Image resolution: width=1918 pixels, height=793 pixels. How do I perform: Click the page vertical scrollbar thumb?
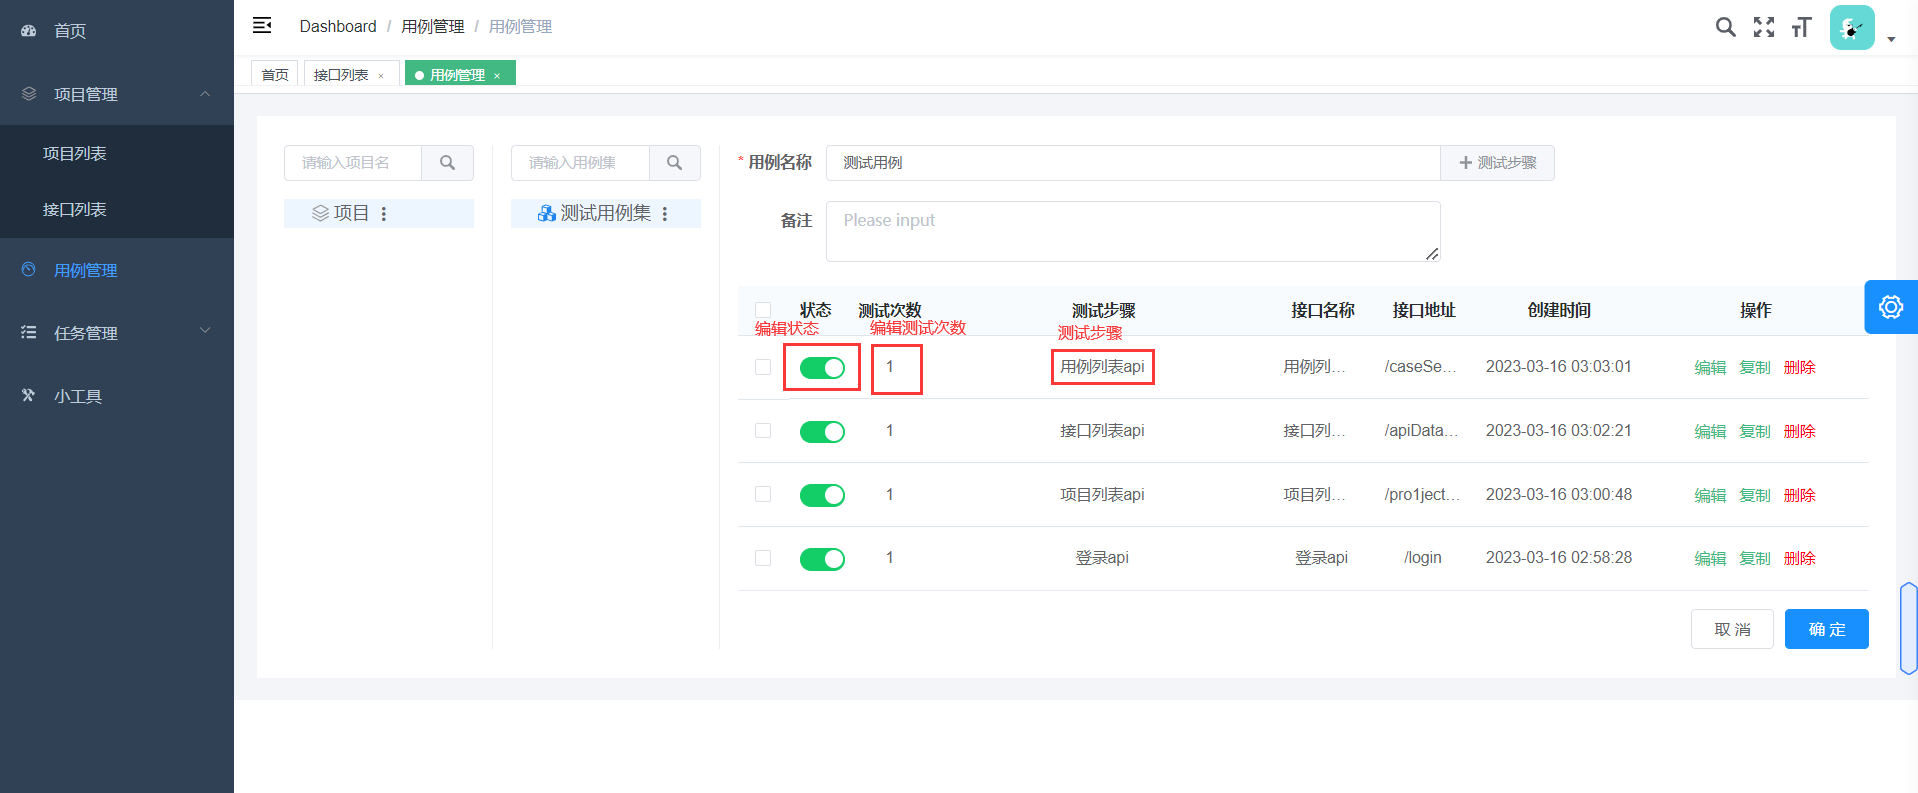click(x=1908, y=628)
